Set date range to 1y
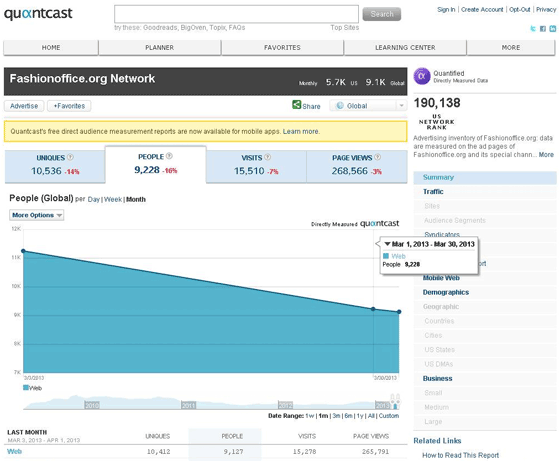 pyautogui.click(x=360, y=416)
